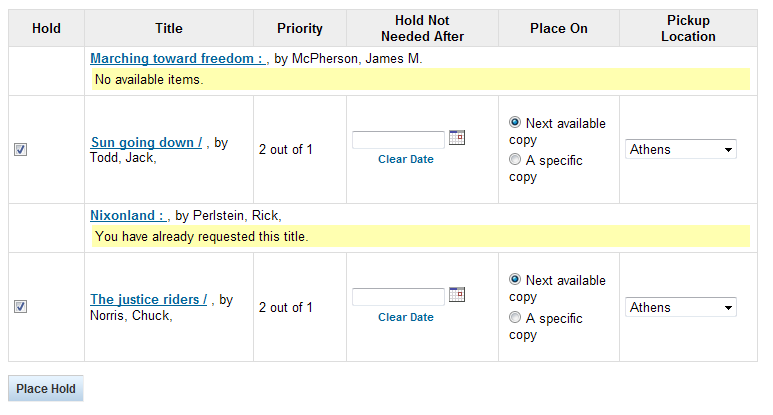Open calendar icon for The justice riders hold
773x415 pixels.
pyautogui.click(x=457, y=294)
